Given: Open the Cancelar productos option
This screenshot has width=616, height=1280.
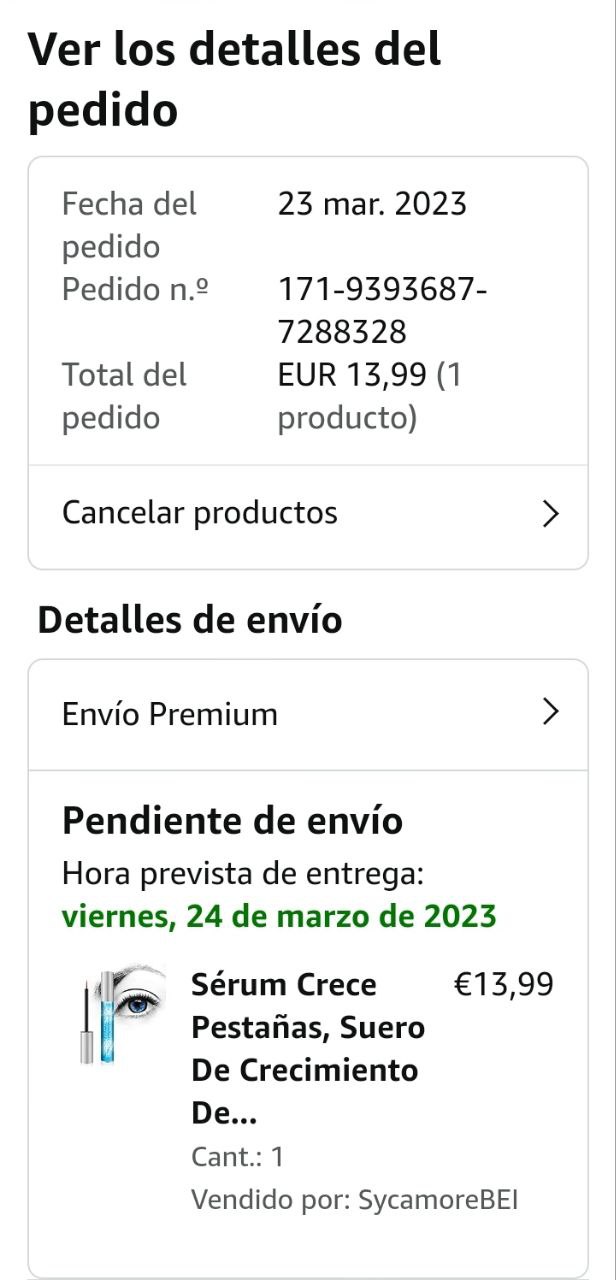Looking at the screenshot, I should tap(200, 513).
